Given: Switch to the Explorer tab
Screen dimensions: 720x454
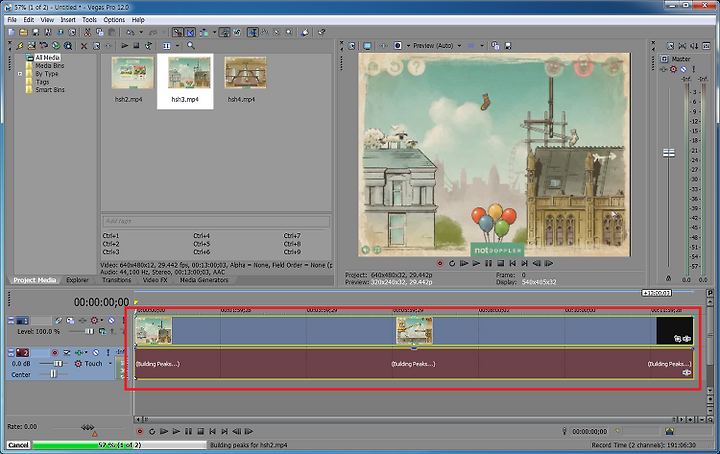Looking at the screenshot, I should coord(77,280).
